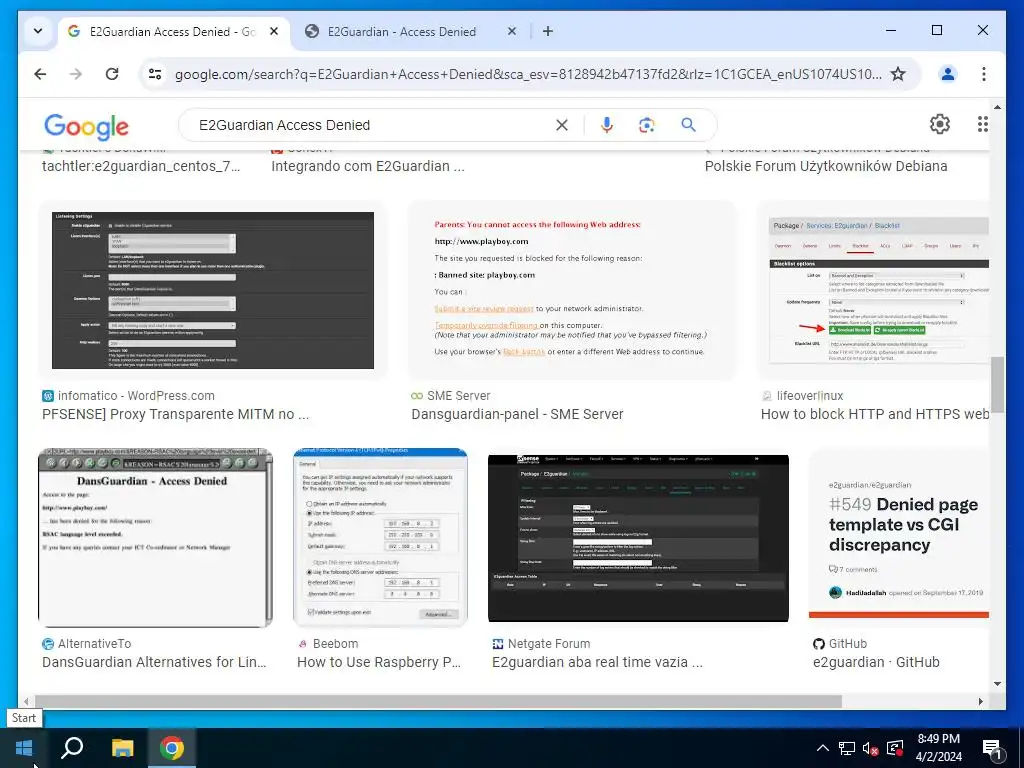The width and height of the screenshot is (1024, 768).
Task: Open PFSENSE Proxy Transparente MITM result
Action: [176, 414]
